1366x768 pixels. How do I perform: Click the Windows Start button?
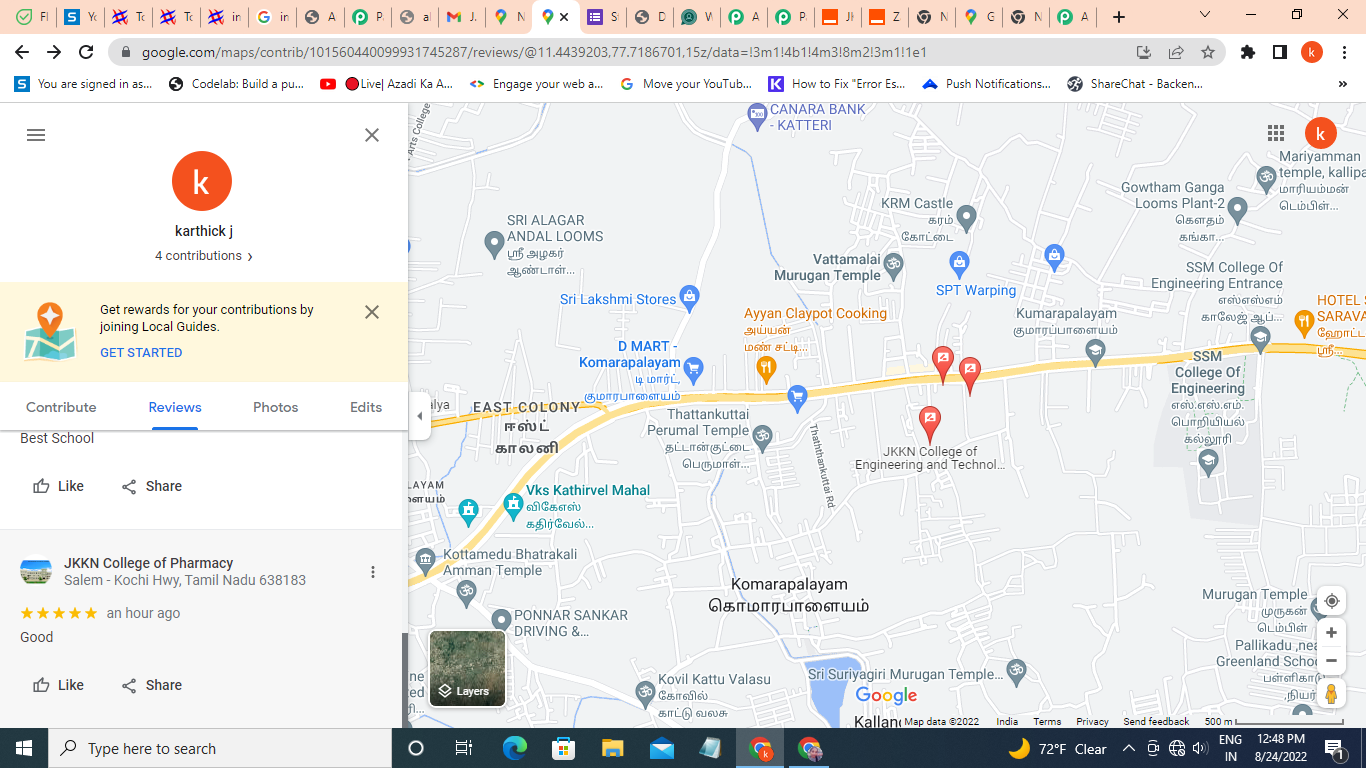pos(24,748)
